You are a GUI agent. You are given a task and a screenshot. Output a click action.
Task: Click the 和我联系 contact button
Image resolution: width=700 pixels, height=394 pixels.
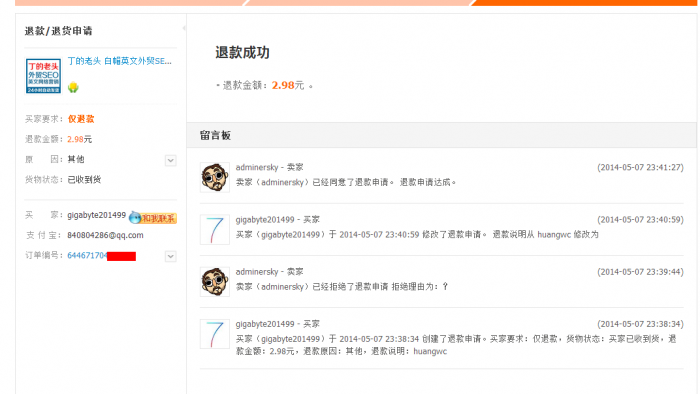153,218
